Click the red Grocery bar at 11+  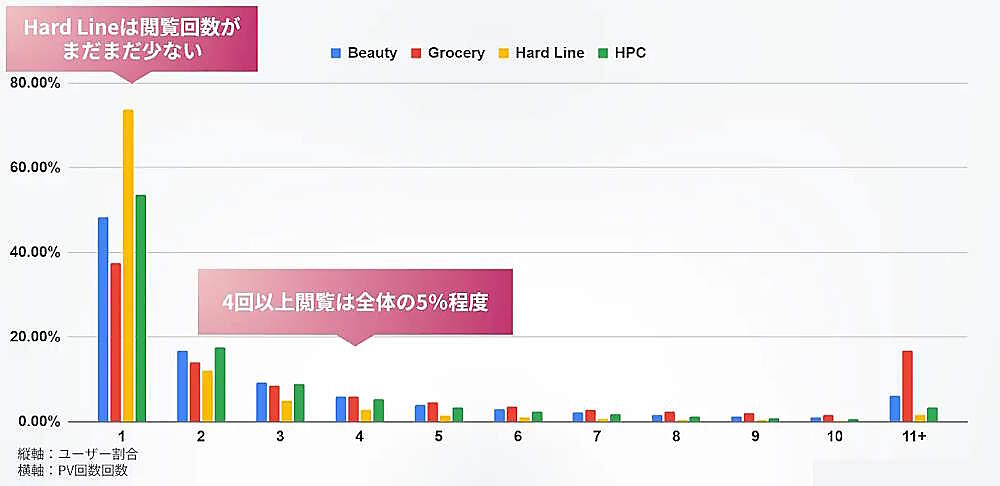click(x=907, y=386)
